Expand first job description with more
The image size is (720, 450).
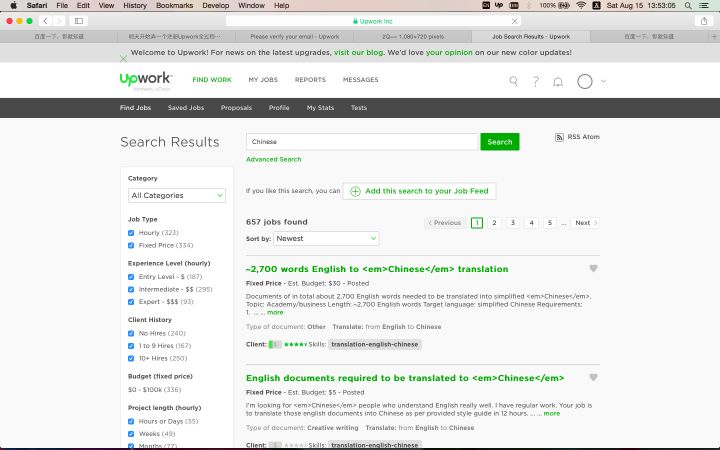[x=275, y=312]
